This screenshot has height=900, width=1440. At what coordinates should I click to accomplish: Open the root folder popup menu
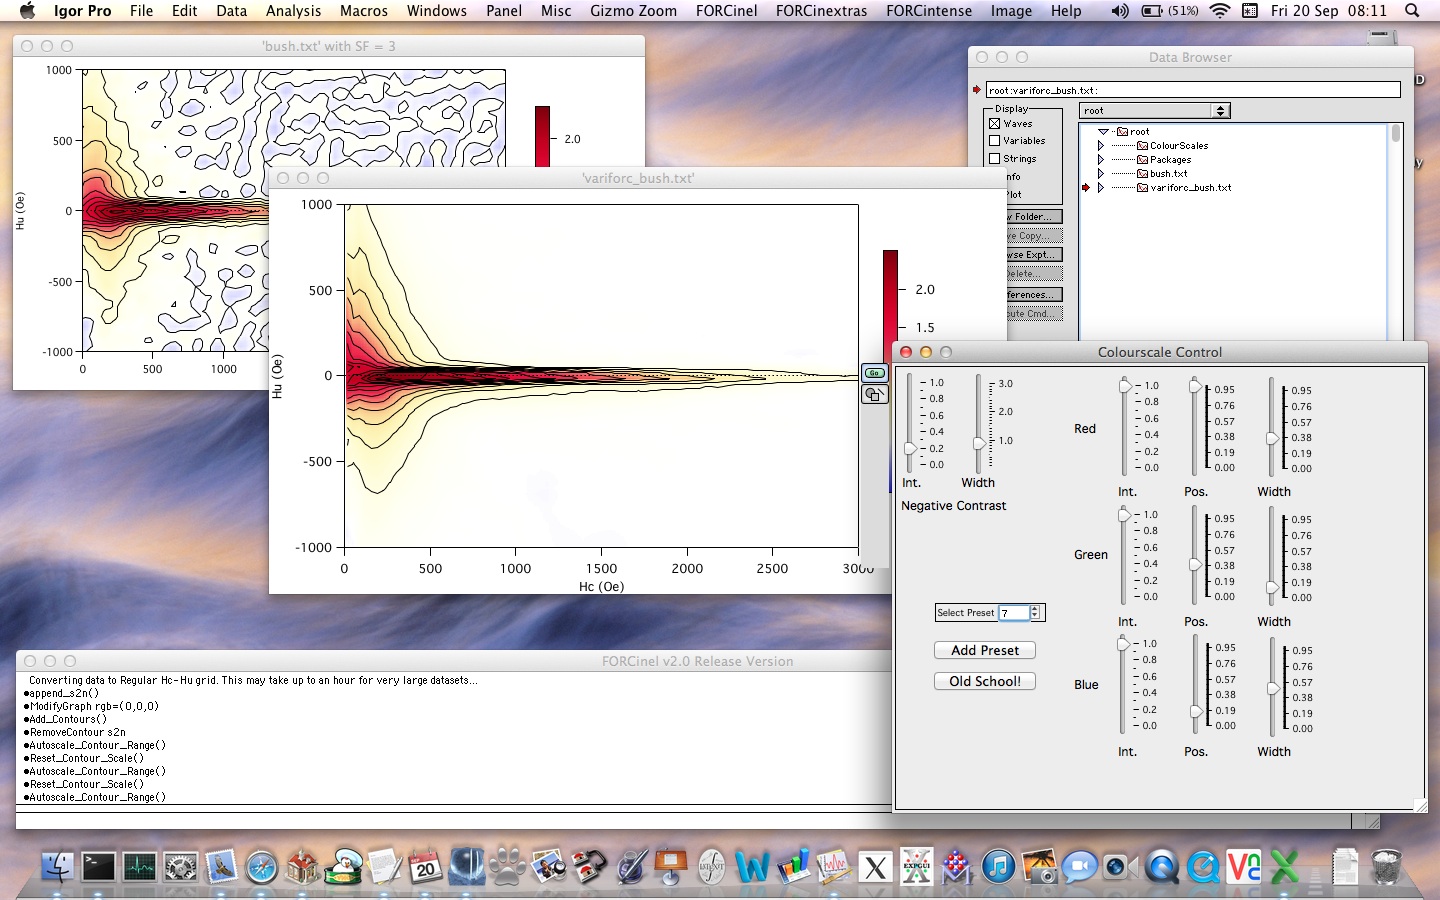[1154, 111]
